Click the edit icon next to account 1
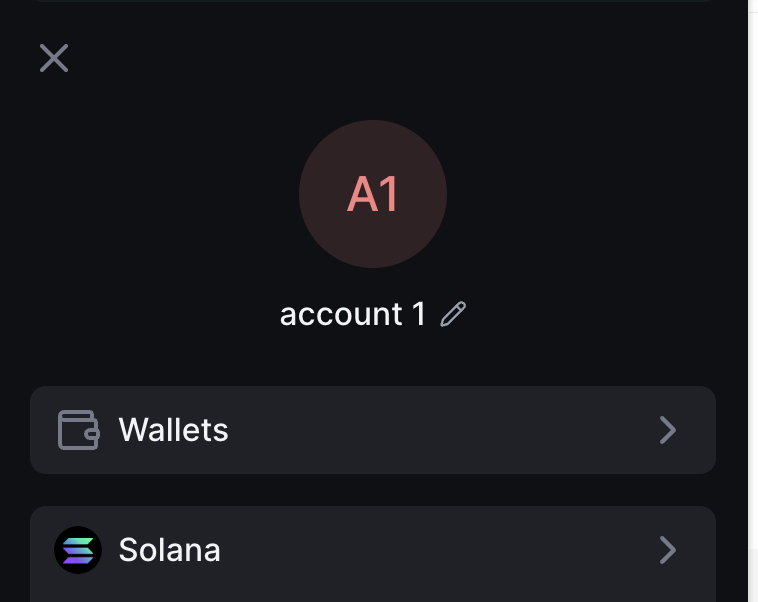Viewport: 758px width, 602px height. pyautogui.click(x=453, y=314)
